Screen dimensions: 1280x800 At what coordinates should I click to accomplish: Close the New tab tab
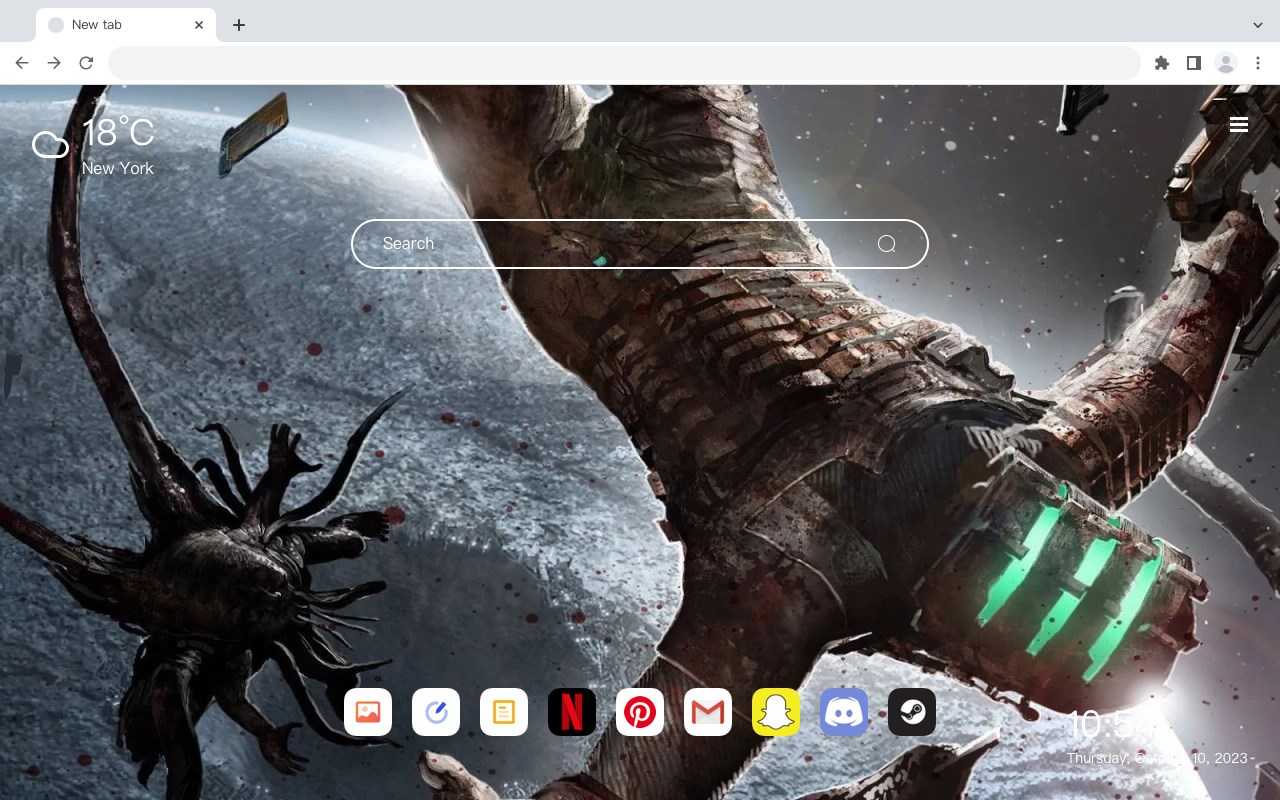coord(199,25)
